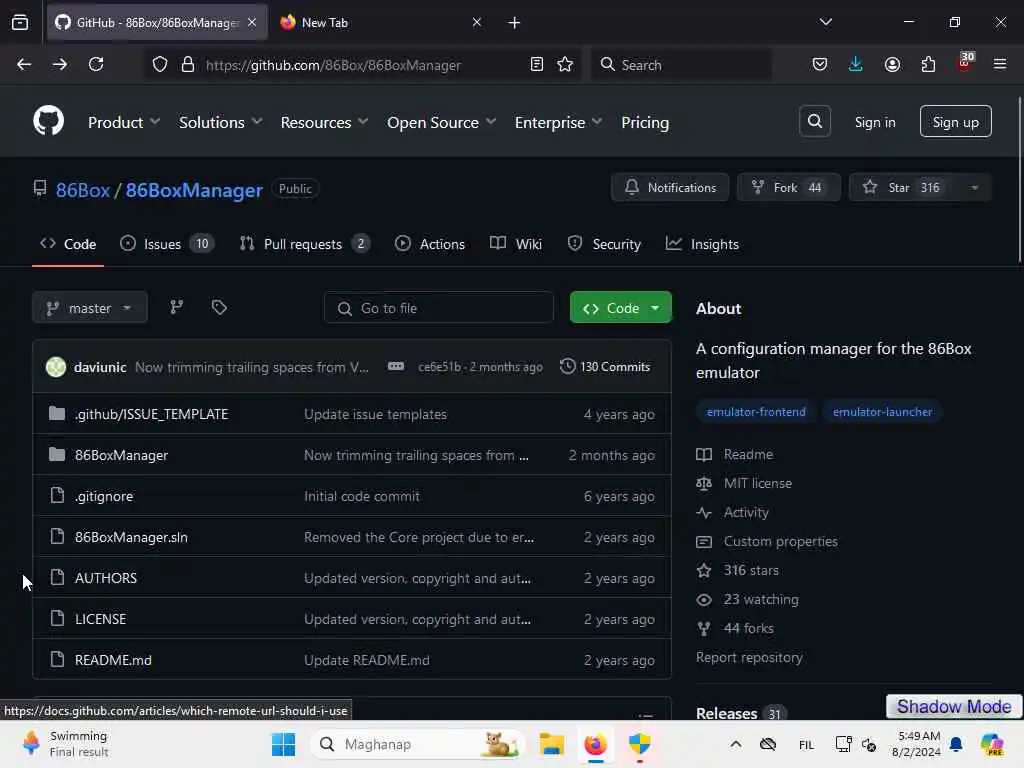Select the Code repository tab

pos(68,244)
